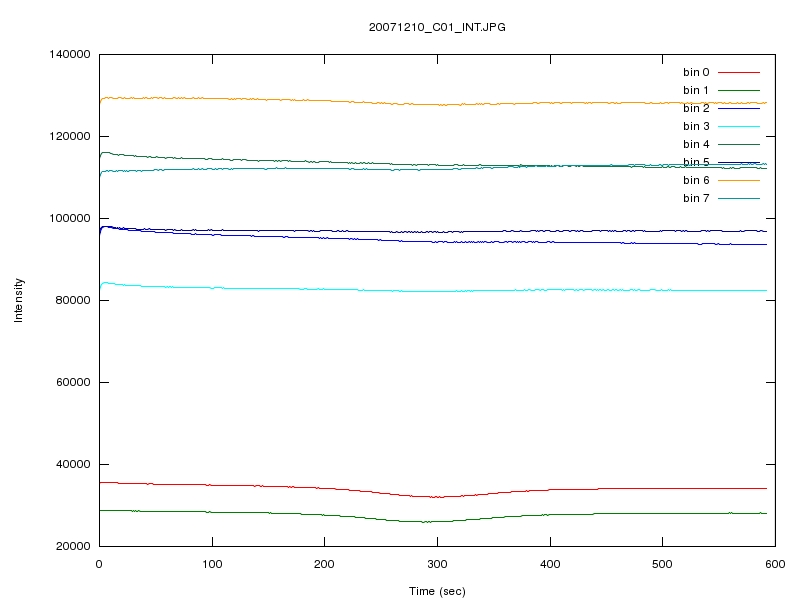Select the 'bin 3' legend label

coord(696,126)
